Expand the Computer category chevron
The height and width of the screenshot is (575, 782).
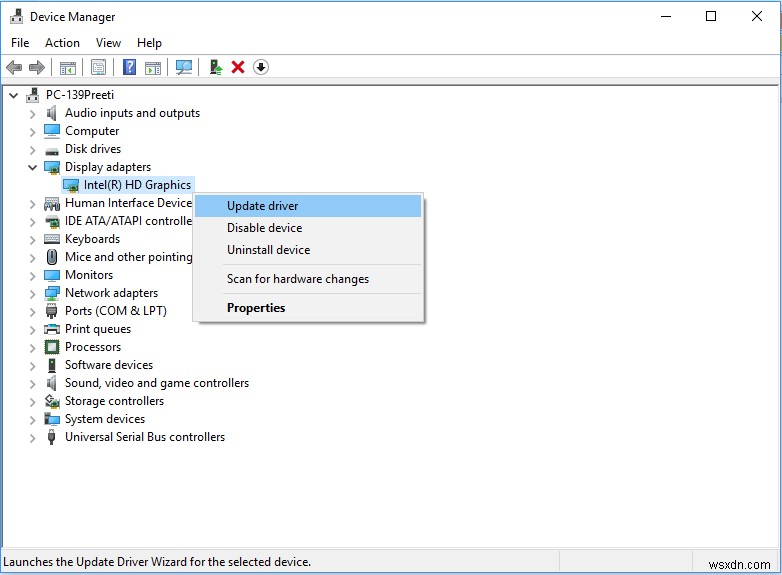pyautogui.click(x=32, y=132)
